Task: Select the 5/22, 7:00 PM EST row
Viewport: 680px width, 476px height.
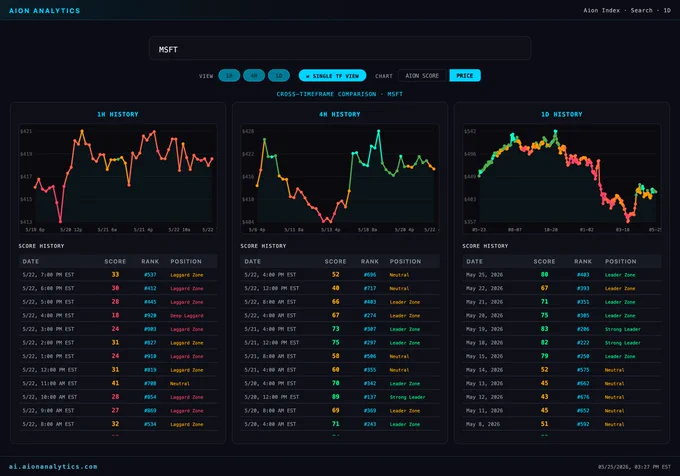Action: (x=118, y=275)
